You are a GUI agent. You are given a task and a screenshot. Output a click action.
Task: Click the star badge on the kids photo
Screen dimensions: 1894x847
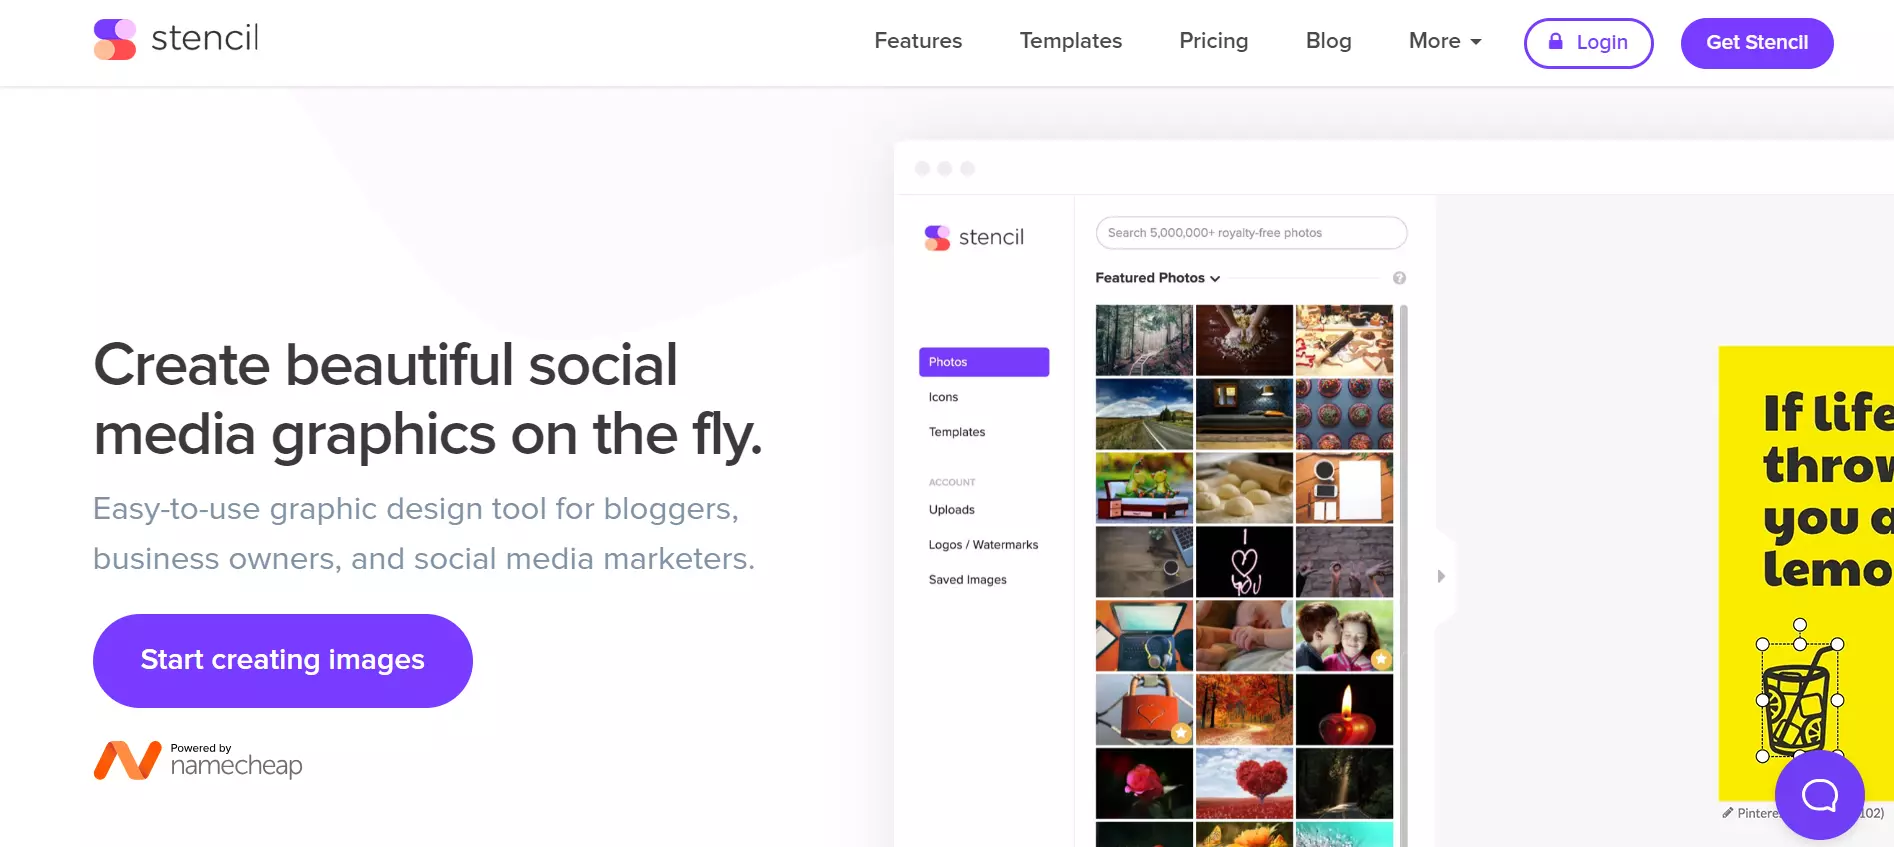coord(1381,659)
